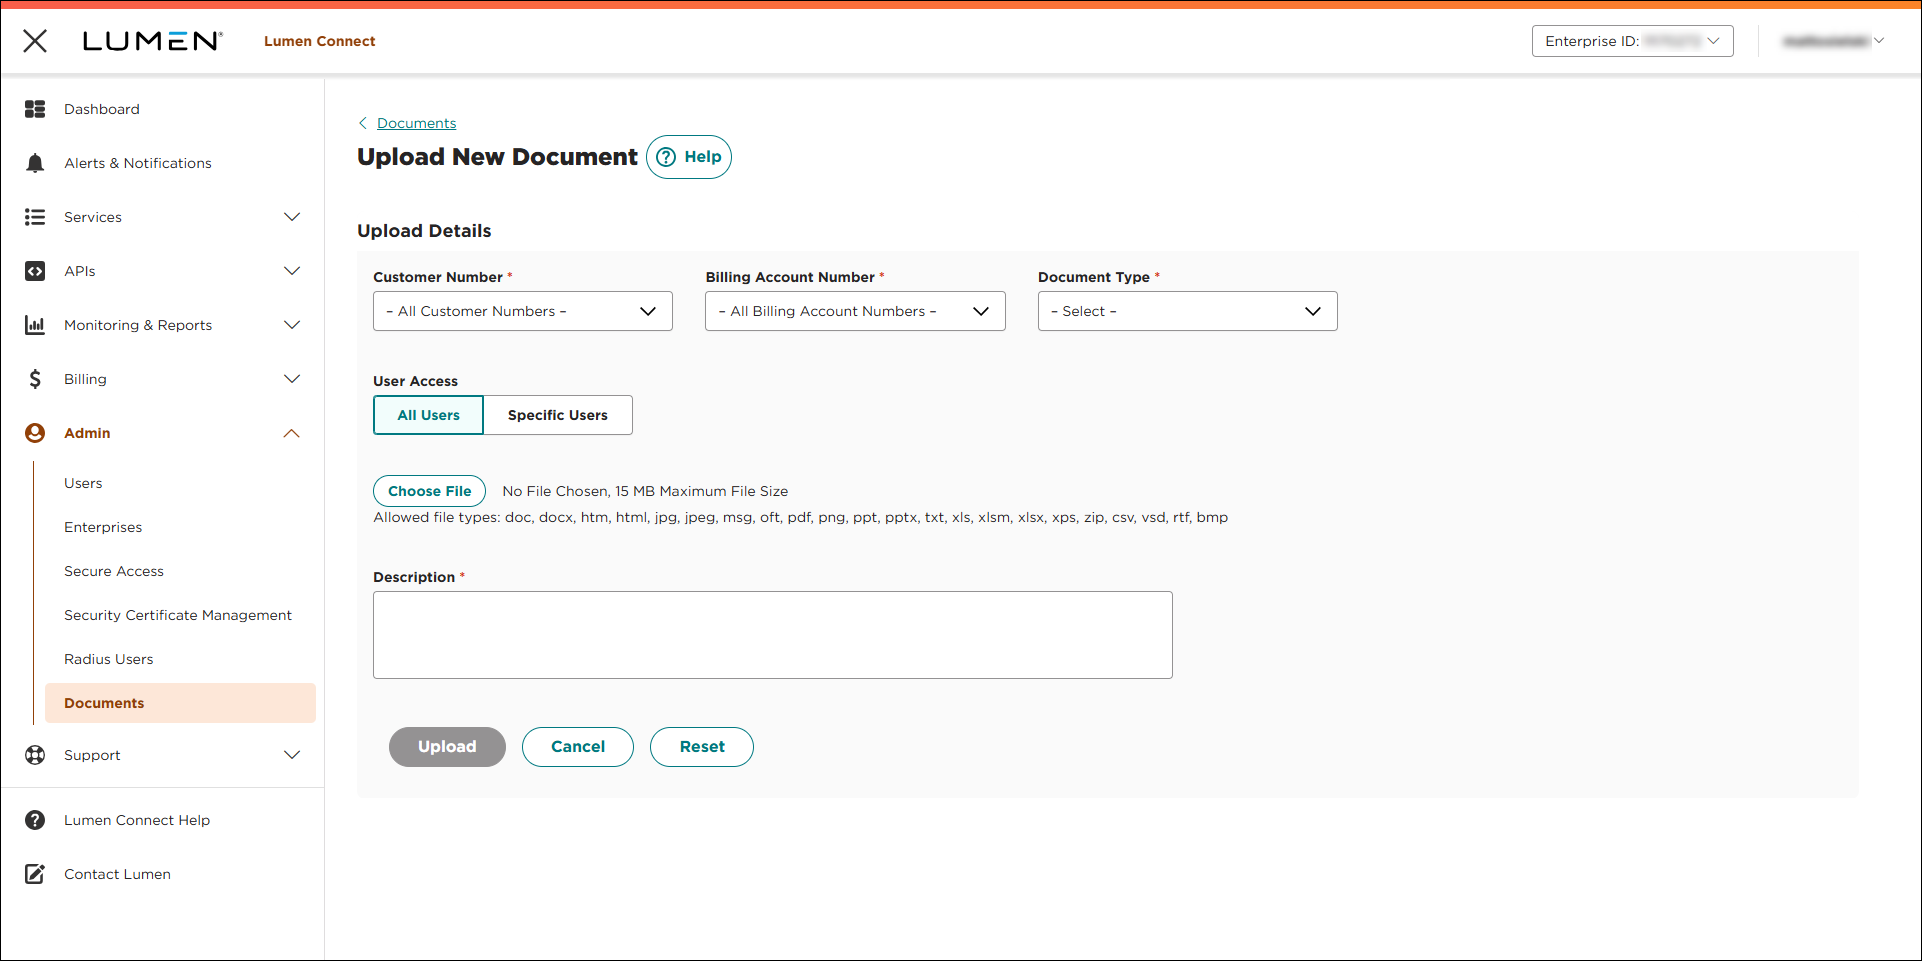Click the Choose File button

(429, 491)
